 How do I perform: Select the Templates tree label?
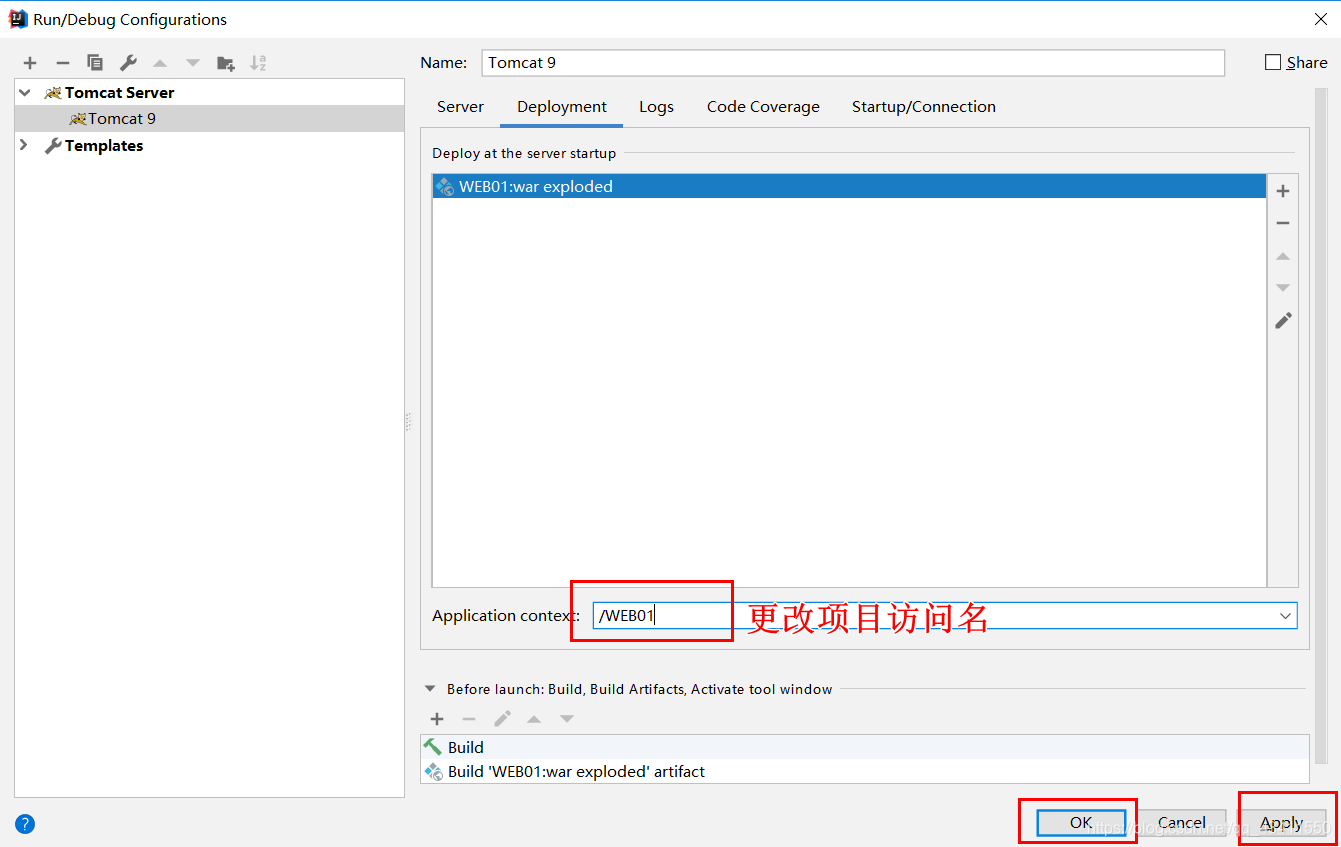[104, 146]
